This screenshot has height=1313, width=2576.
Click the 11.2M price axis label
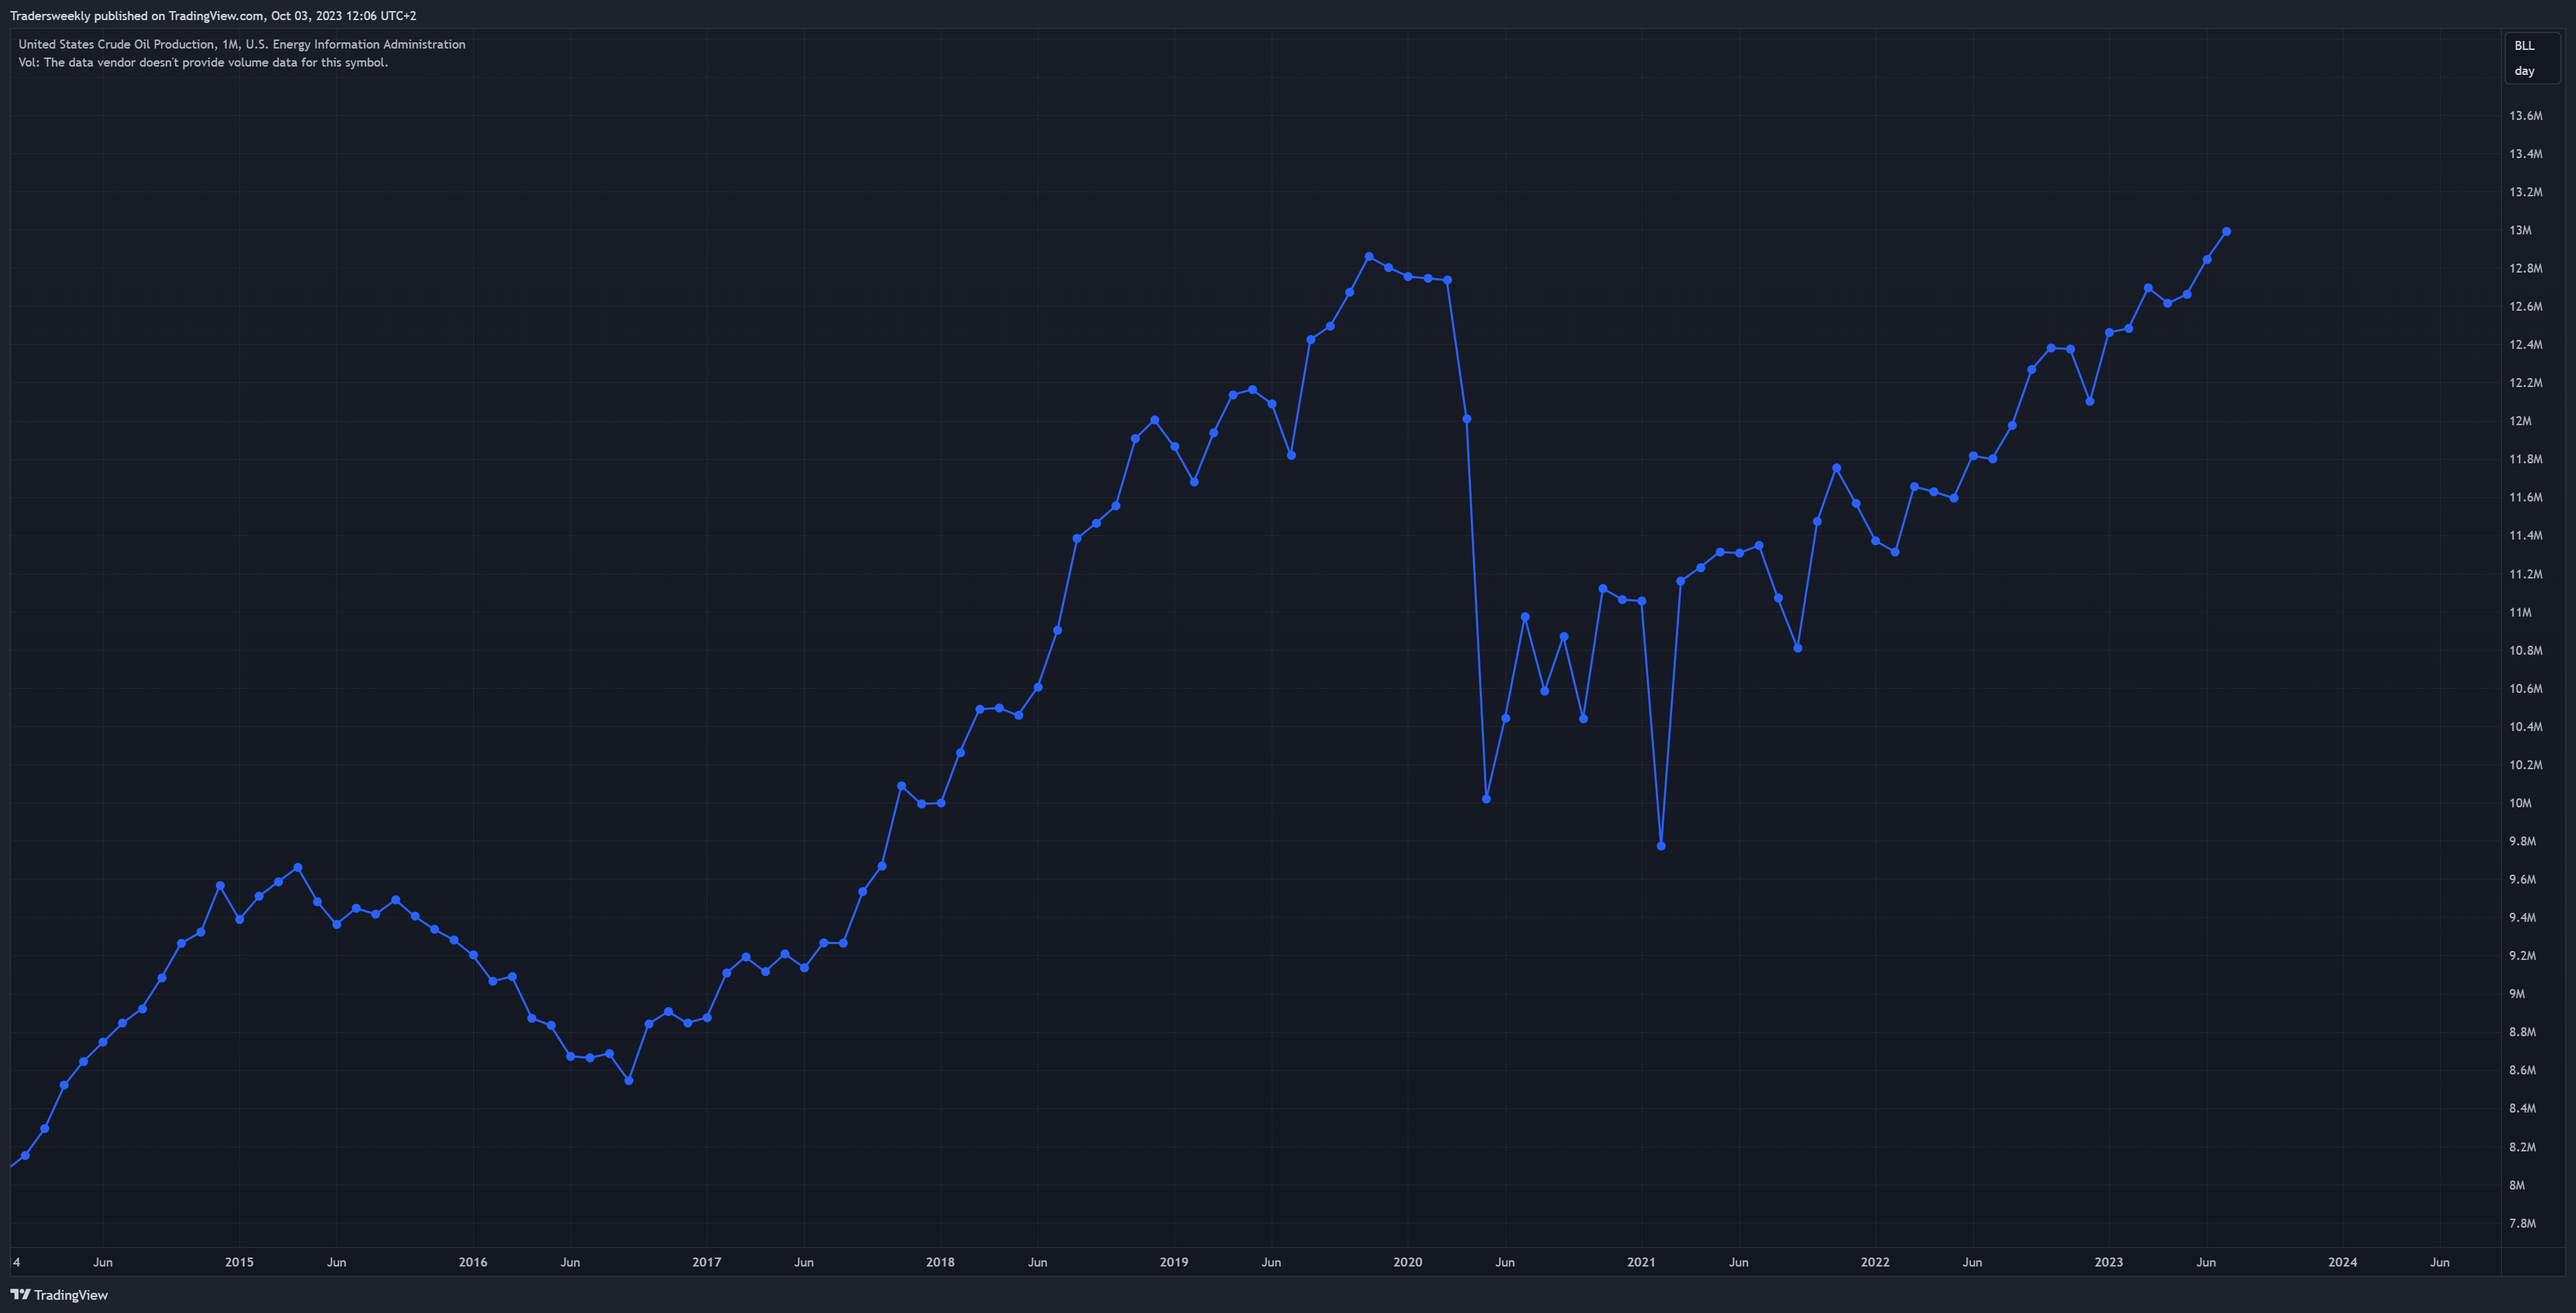point(2525,574)
